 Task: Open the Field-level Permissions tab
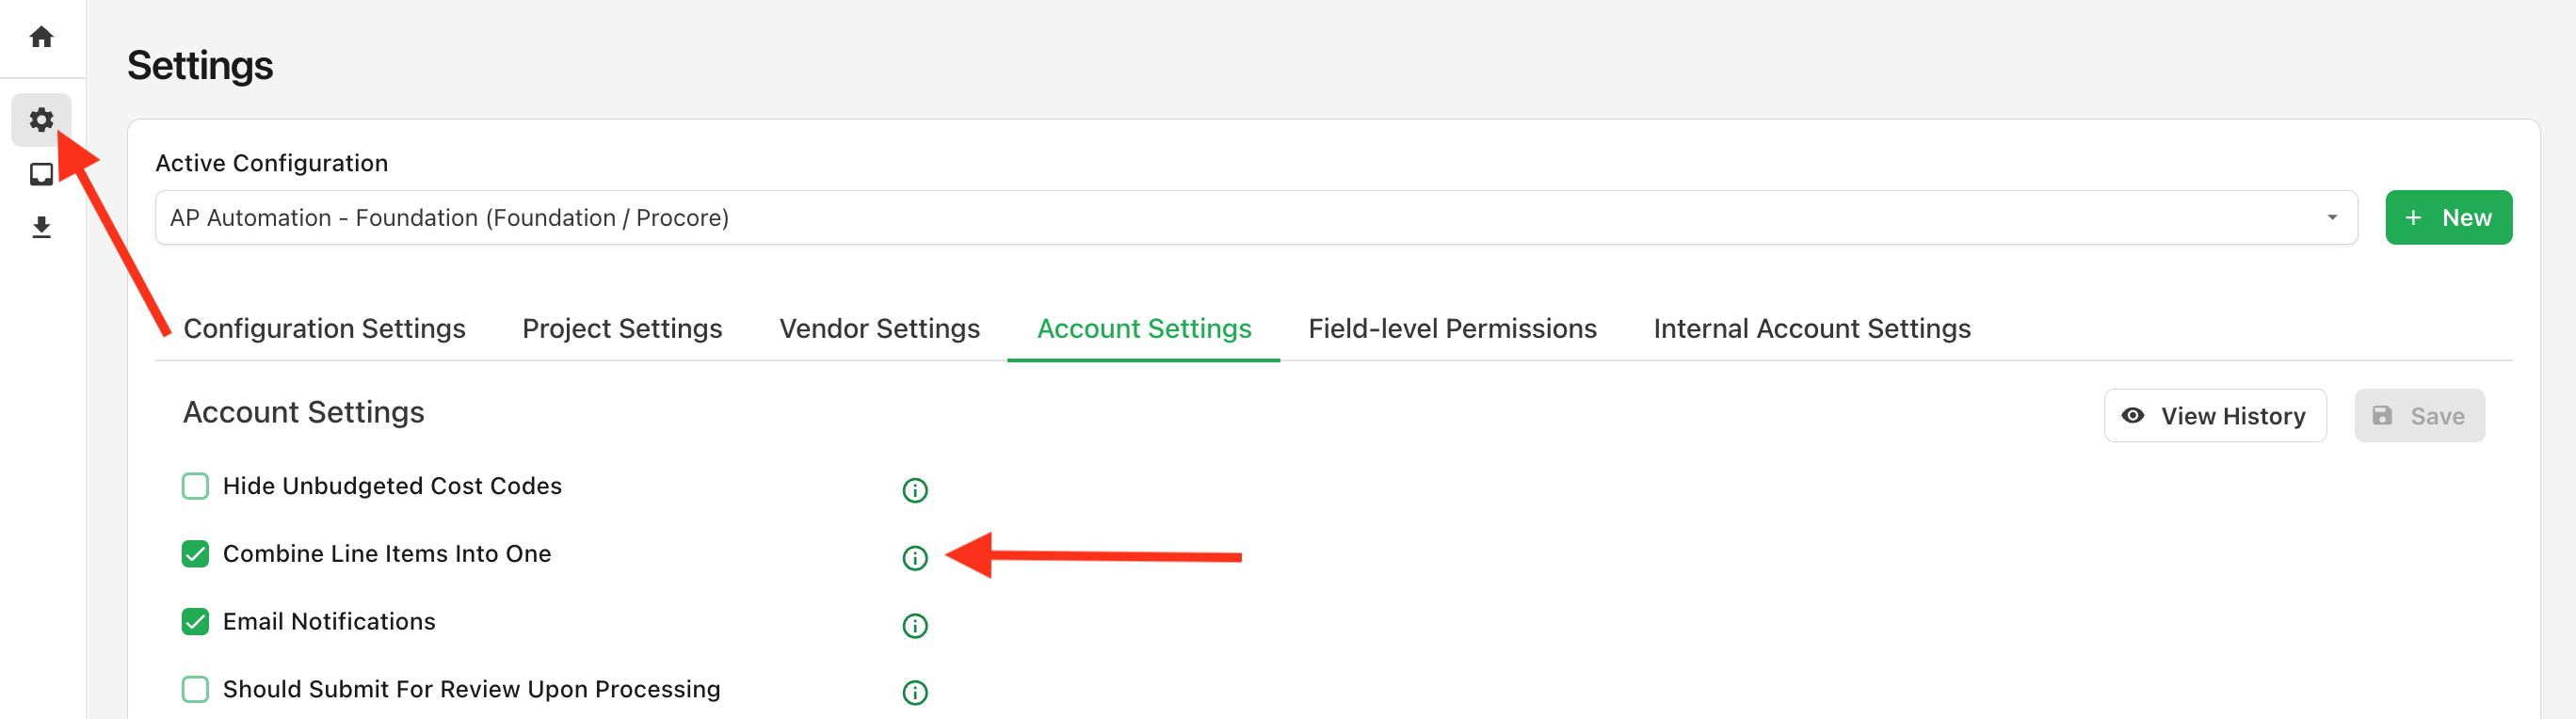tap(1452, 328)
